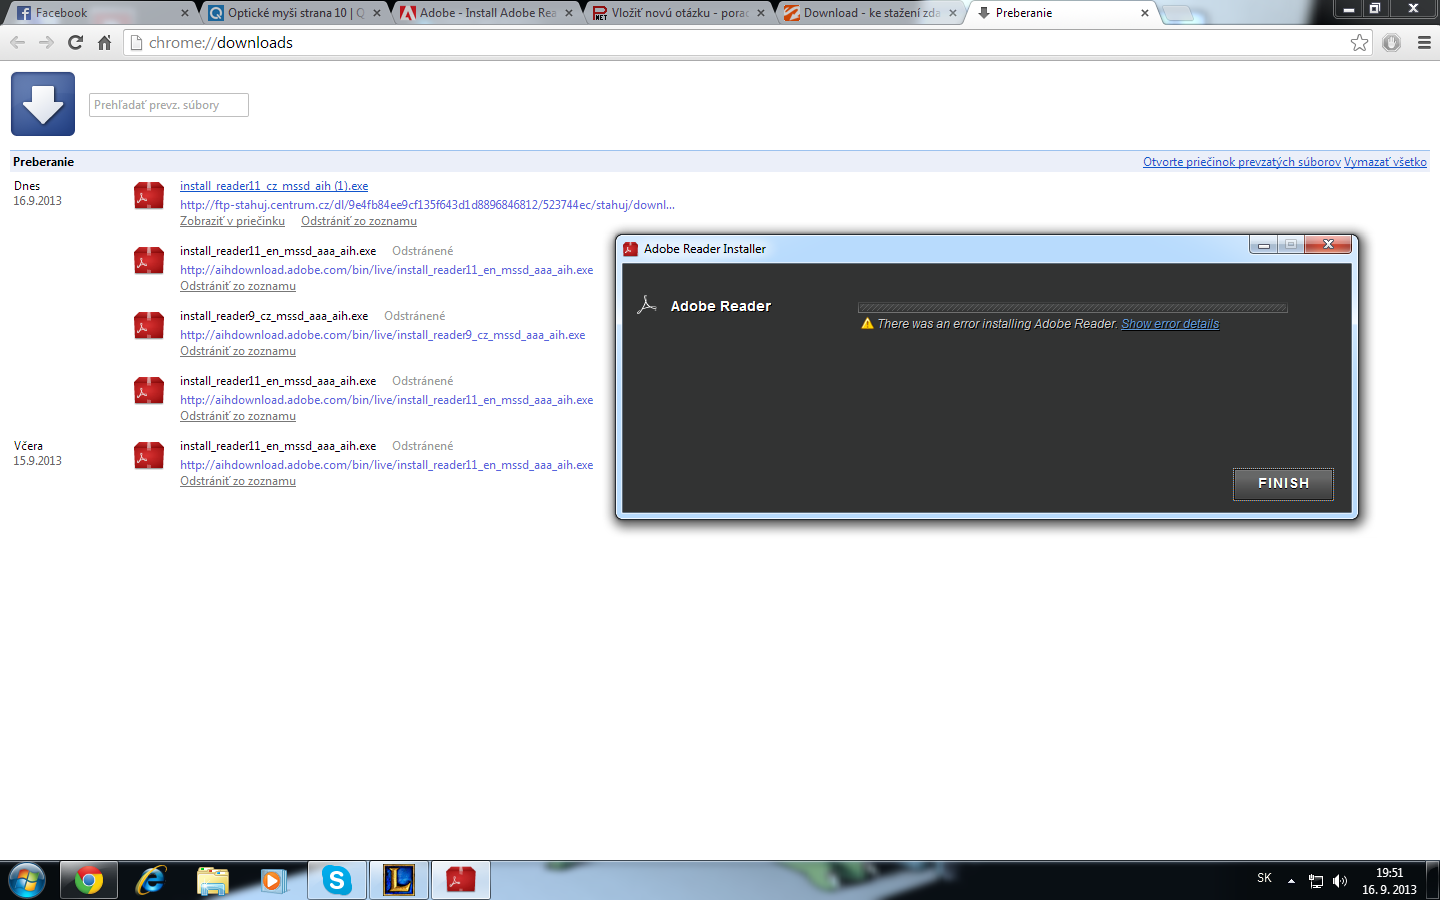
Task: Open League of Legends from the taskbar
Action: coord(399,880)
